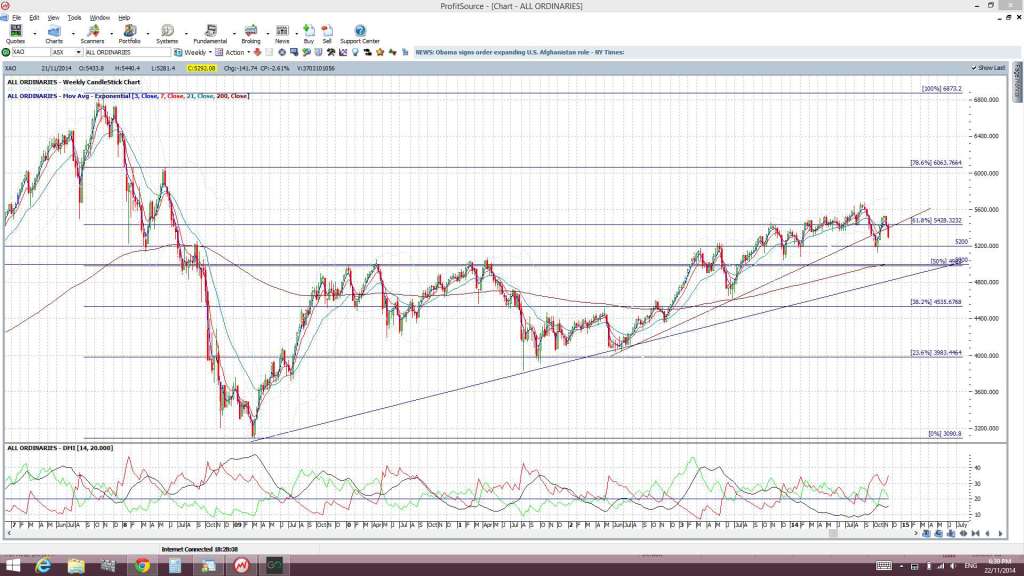Screen dimensions: 1024x576
Task: Open the on-screen keyboard tray icon
Action: click(884, 566)
